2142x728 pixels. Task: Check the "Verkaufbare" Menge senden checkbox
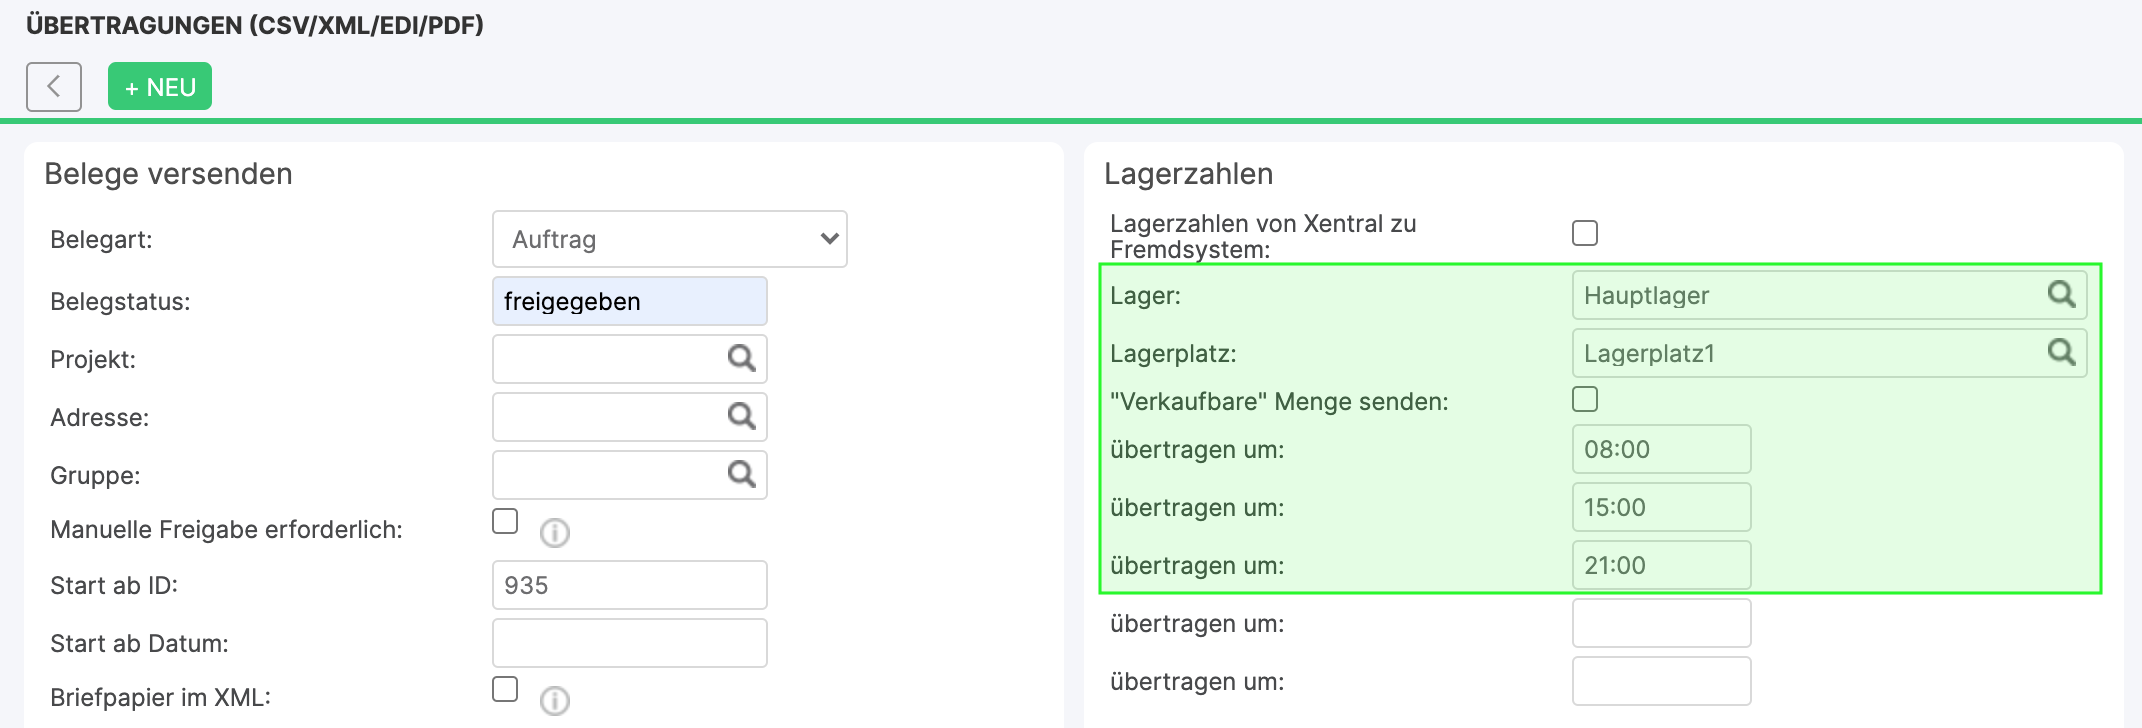click(1585, 399)
